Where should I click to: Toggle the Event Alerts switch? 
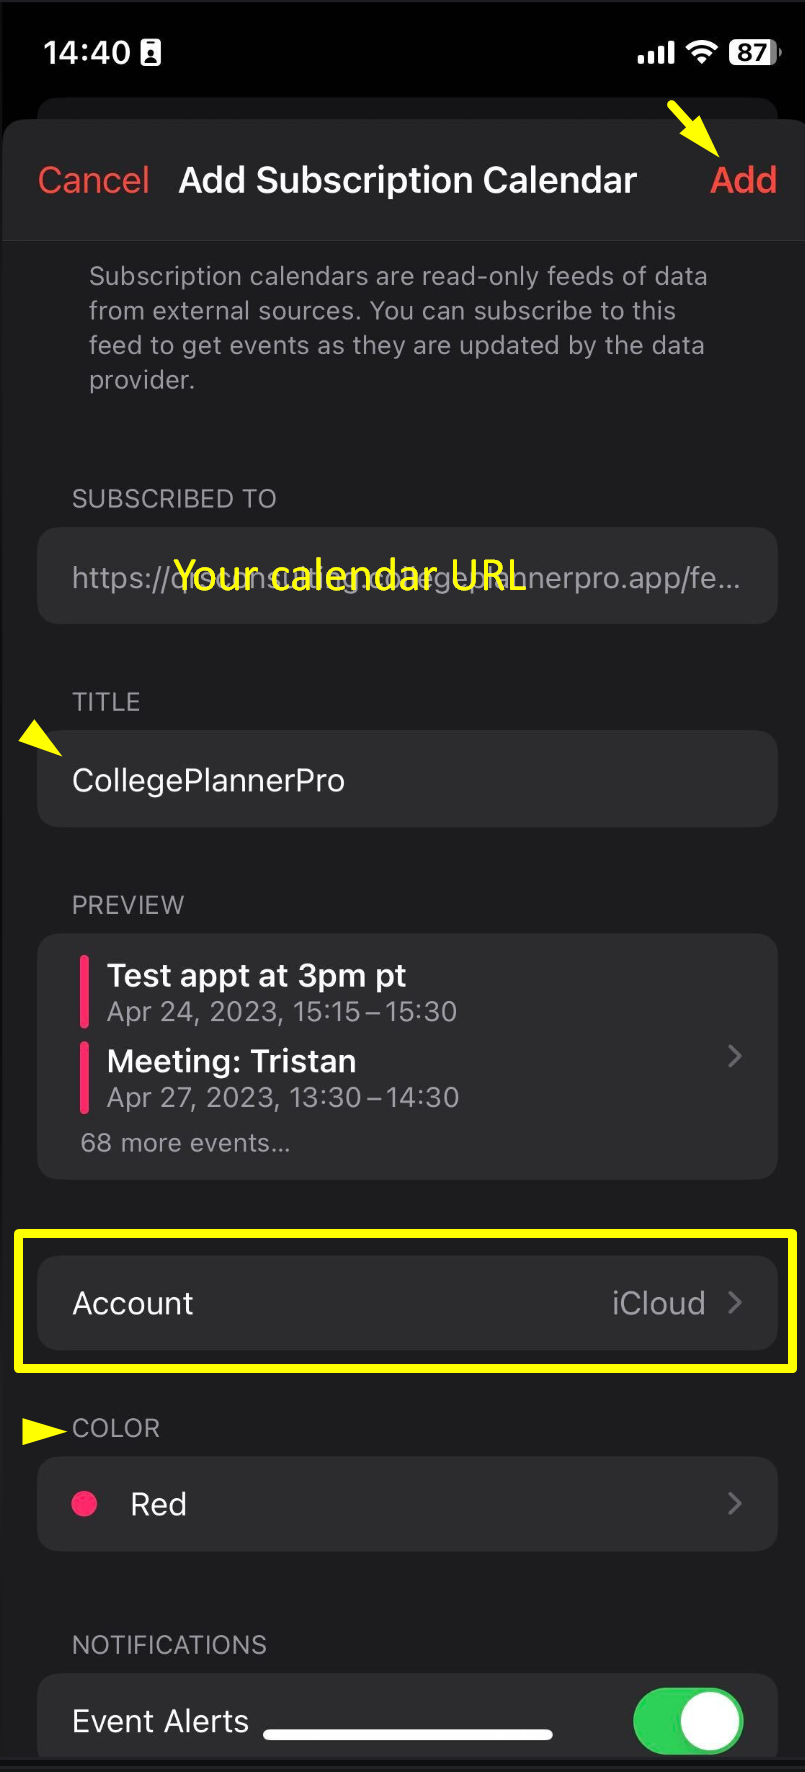[688, 1721]
